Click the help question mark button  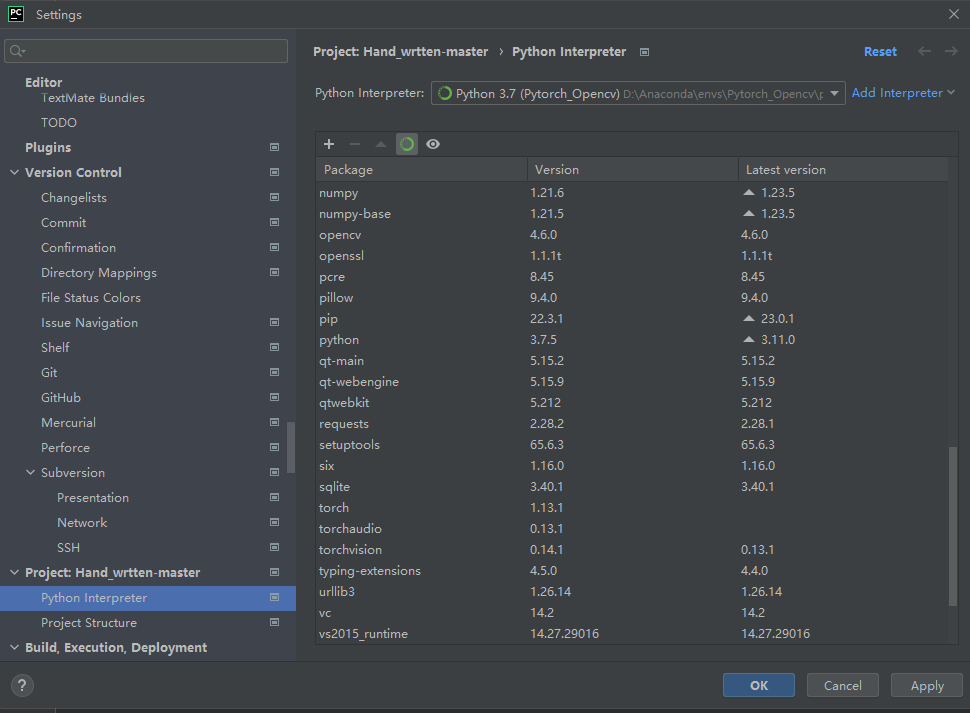[22, 685]
